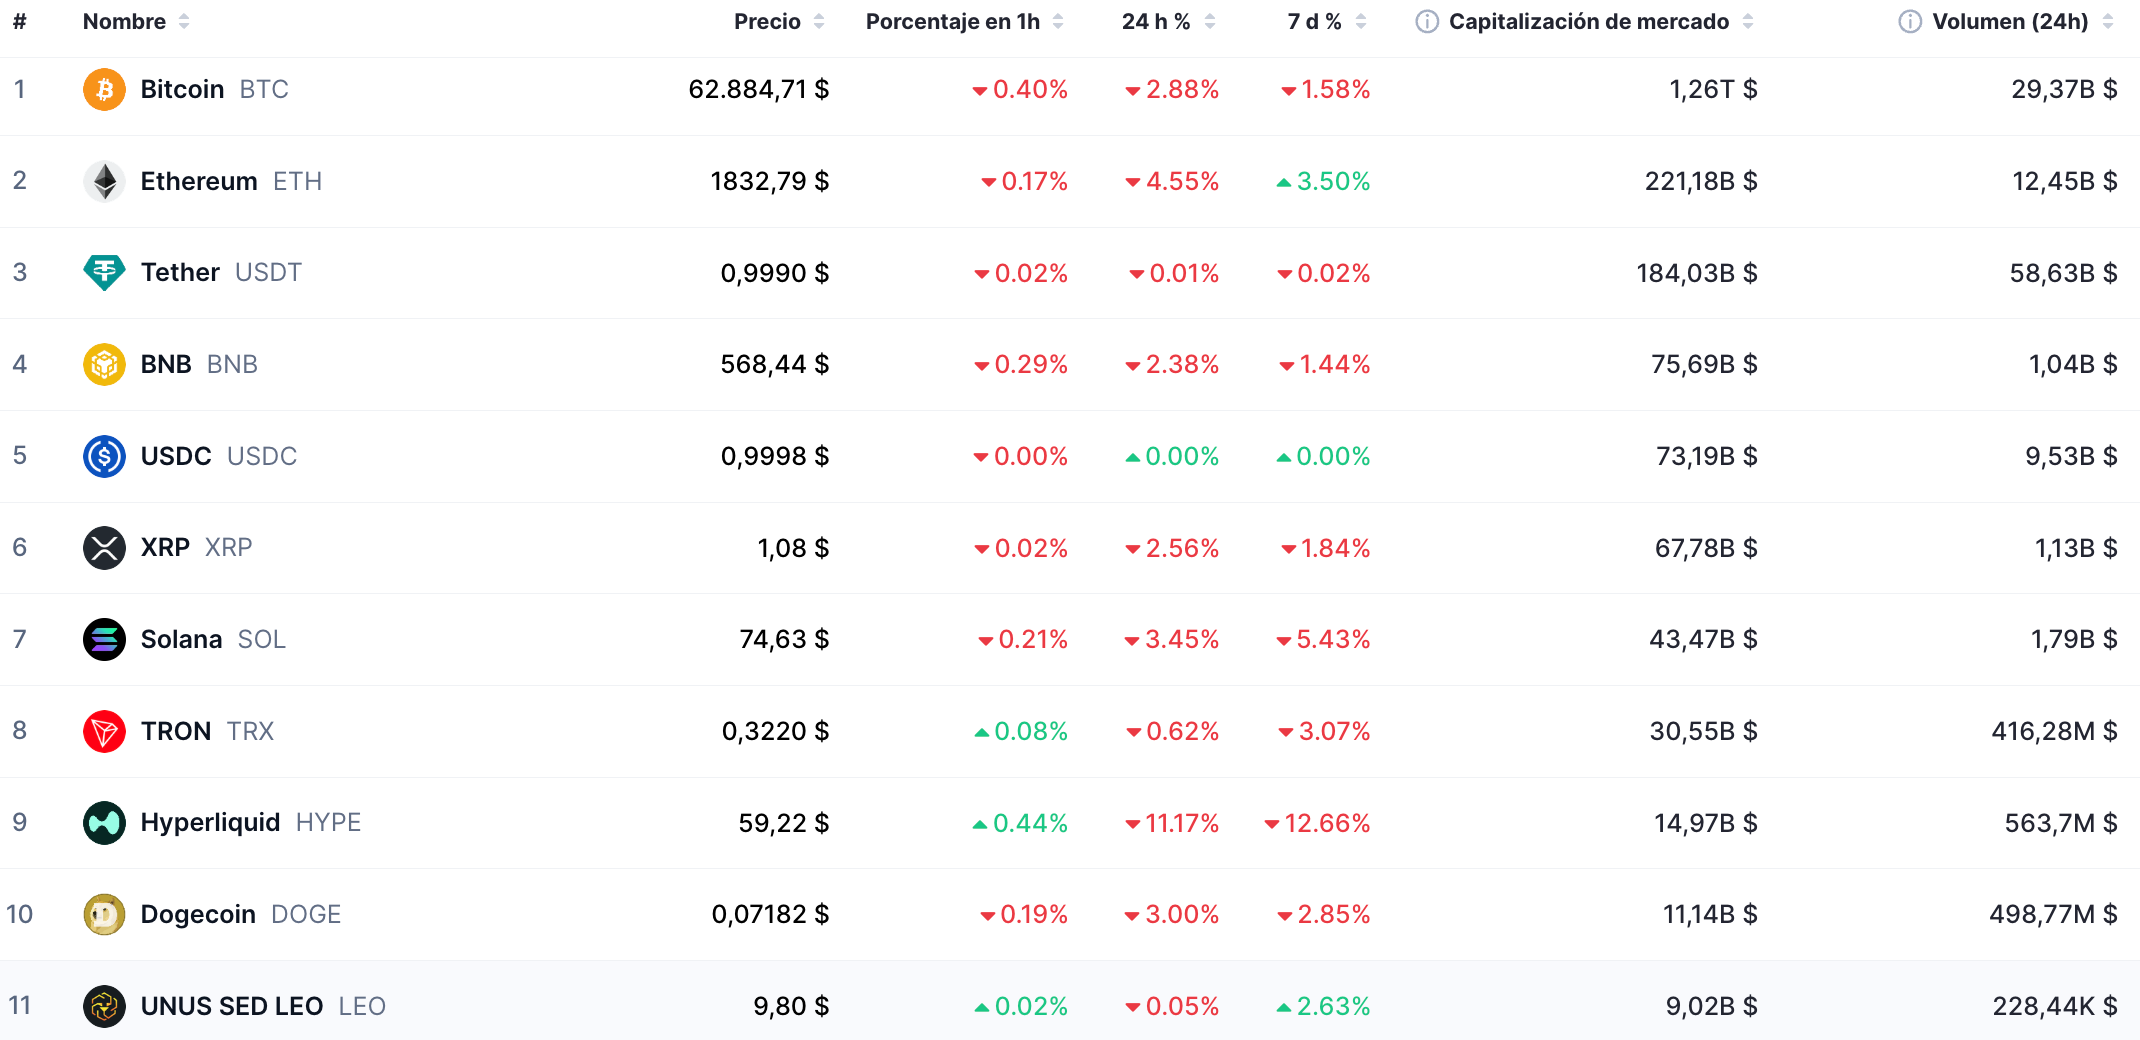Sort by Precio column arrows
This screenshot has height=1040, width=2140.
click(x=819, y=21)
